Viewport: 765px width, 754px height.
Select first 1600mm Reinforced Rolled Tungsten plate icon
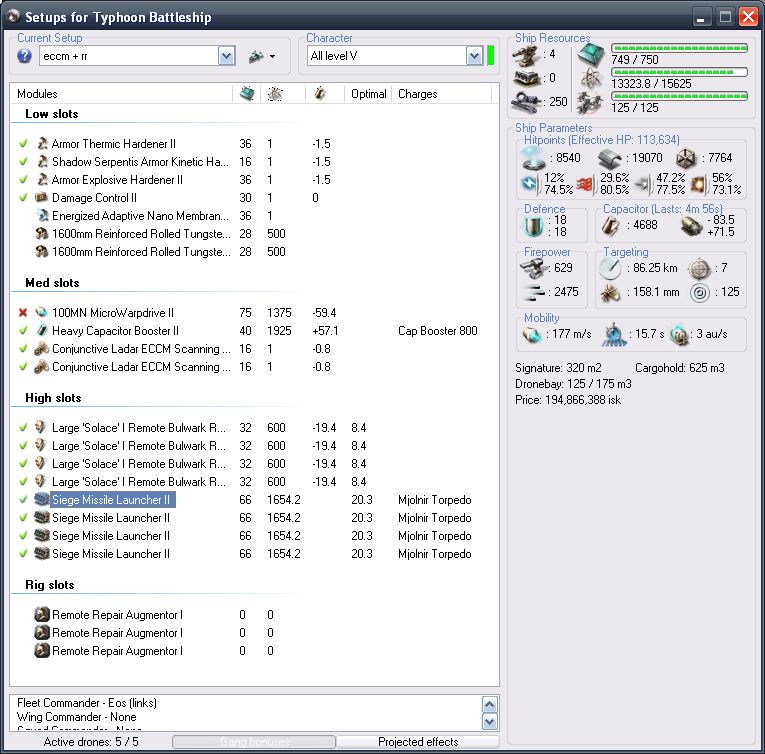pyautogui.click(x=42, y=234)
